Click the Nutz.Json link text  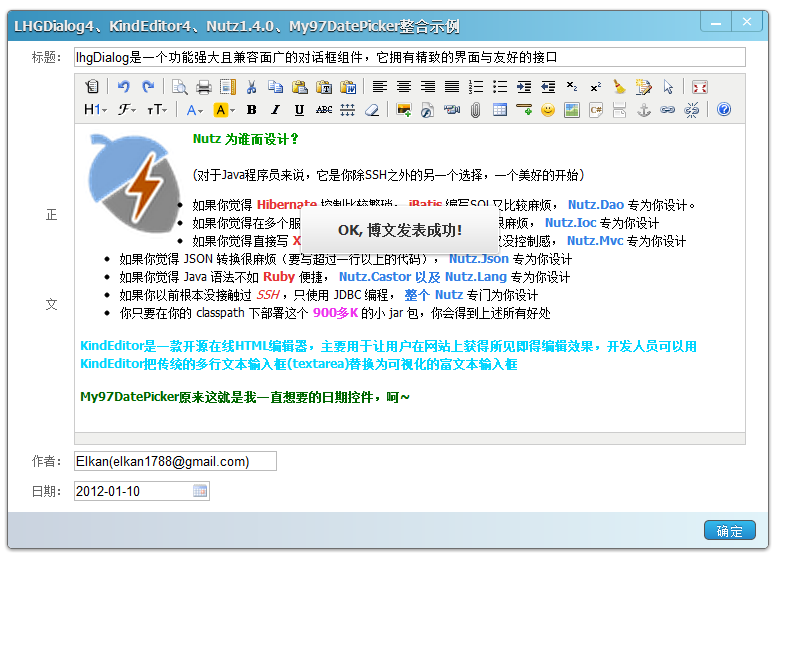tap(478, 259)
